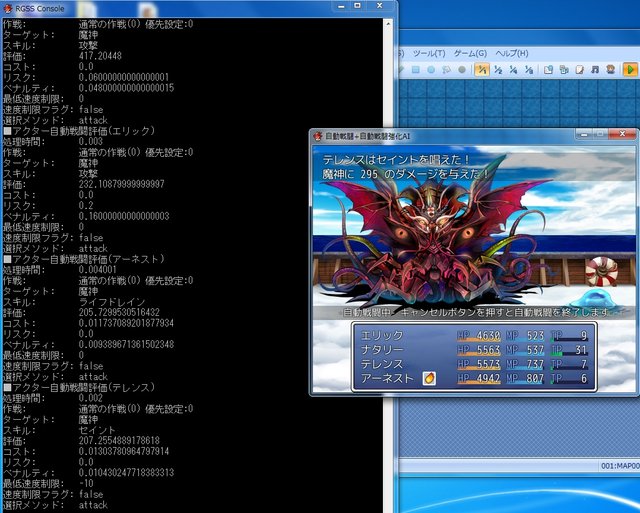
Task: Click console header アクター自動戦闘評価(アーネスト)
Action: [x=84, y=259]
